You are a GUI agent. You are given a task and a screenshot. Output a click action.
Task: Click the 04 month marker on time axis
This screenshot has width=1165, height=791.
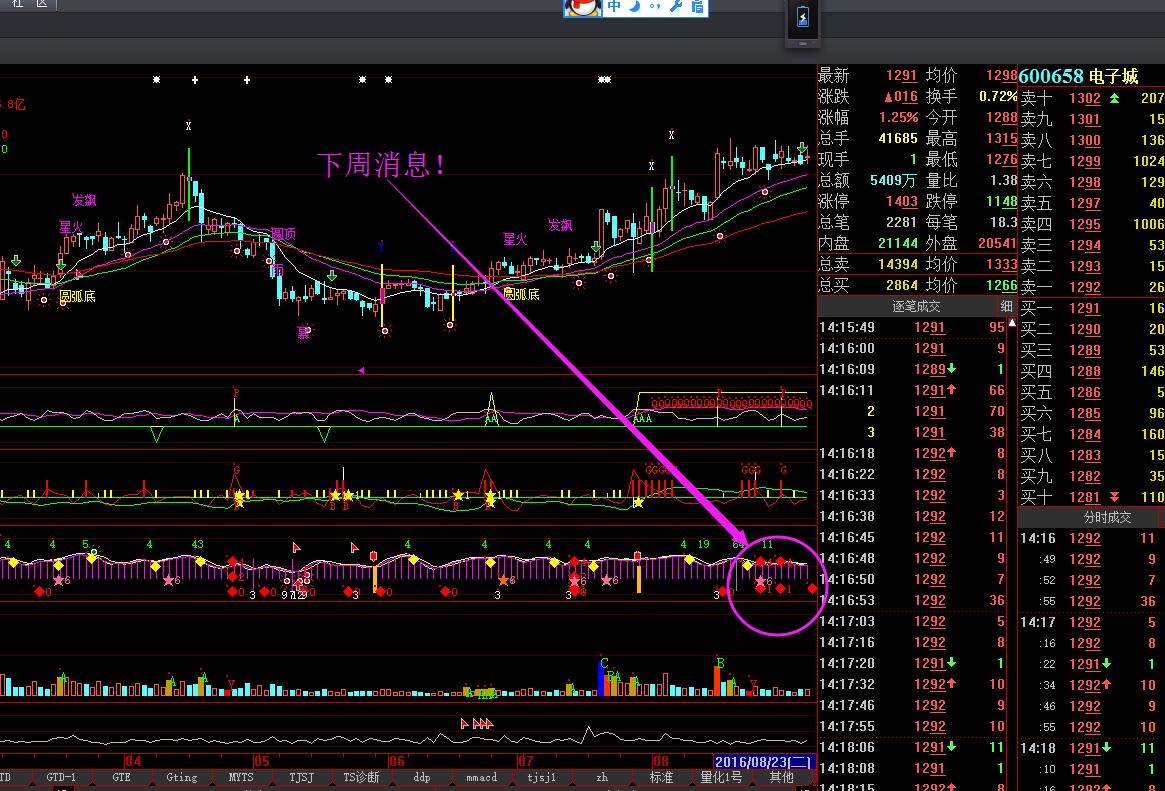(x=133, y=761)
